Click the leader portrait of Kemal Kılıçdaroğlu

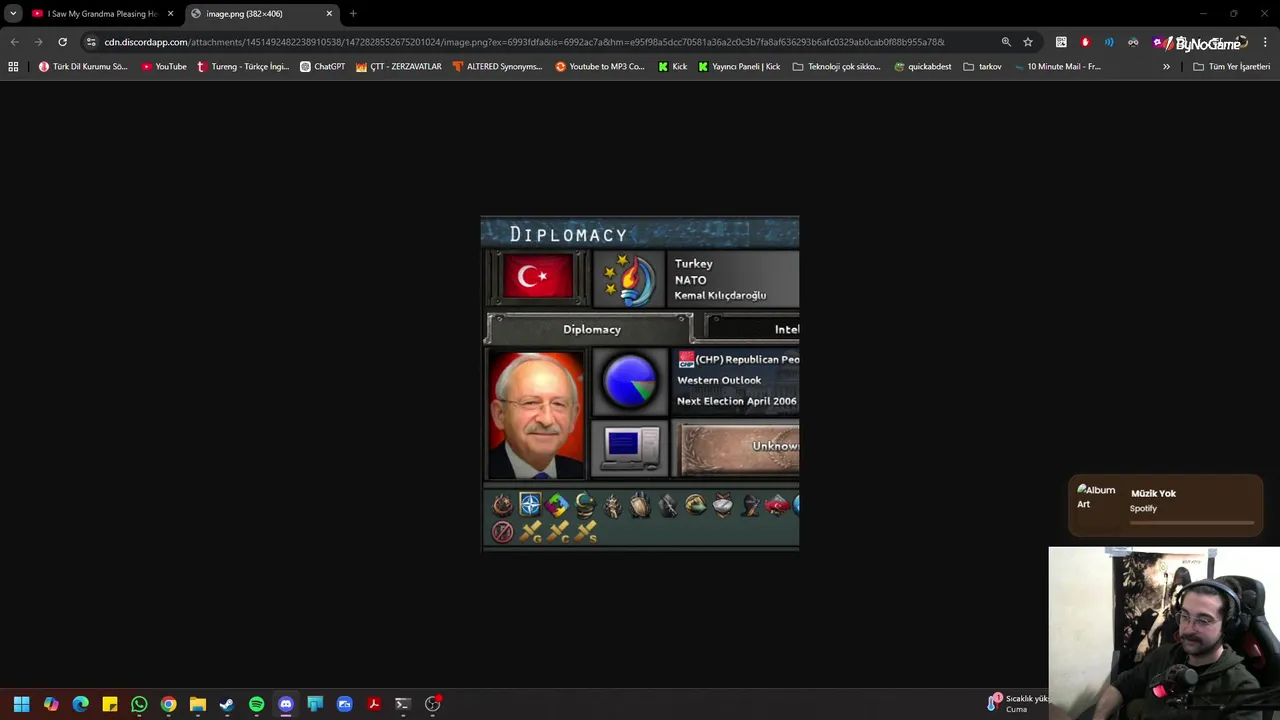coord(536,415)
